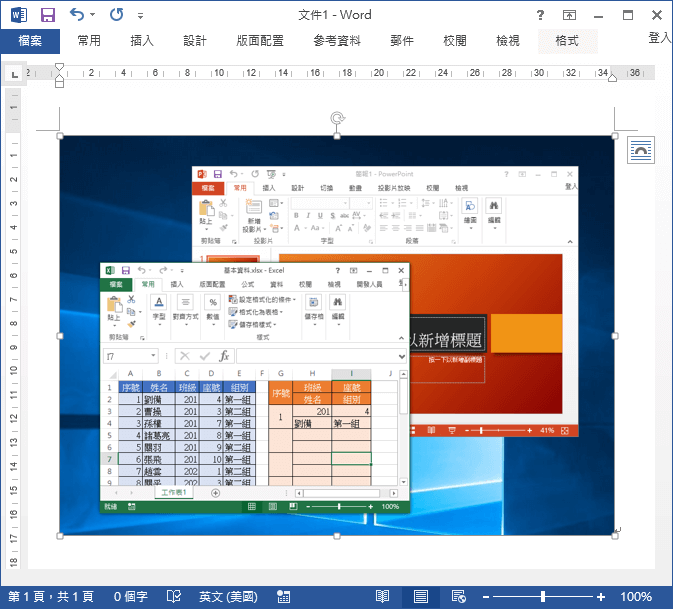
Task: Click the picture's right-middle sizing handle
Action: pos(615,336)
